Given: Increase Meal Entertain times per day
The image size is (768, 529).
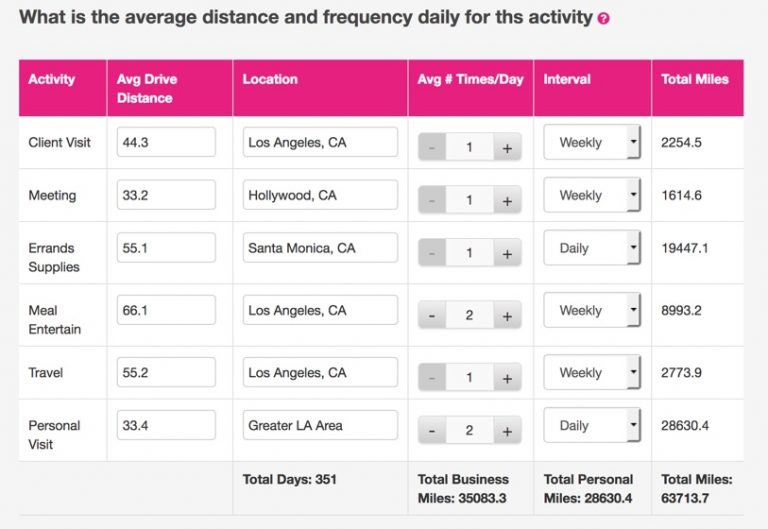Looking at the screenshot, I should (x=506, y=316).
